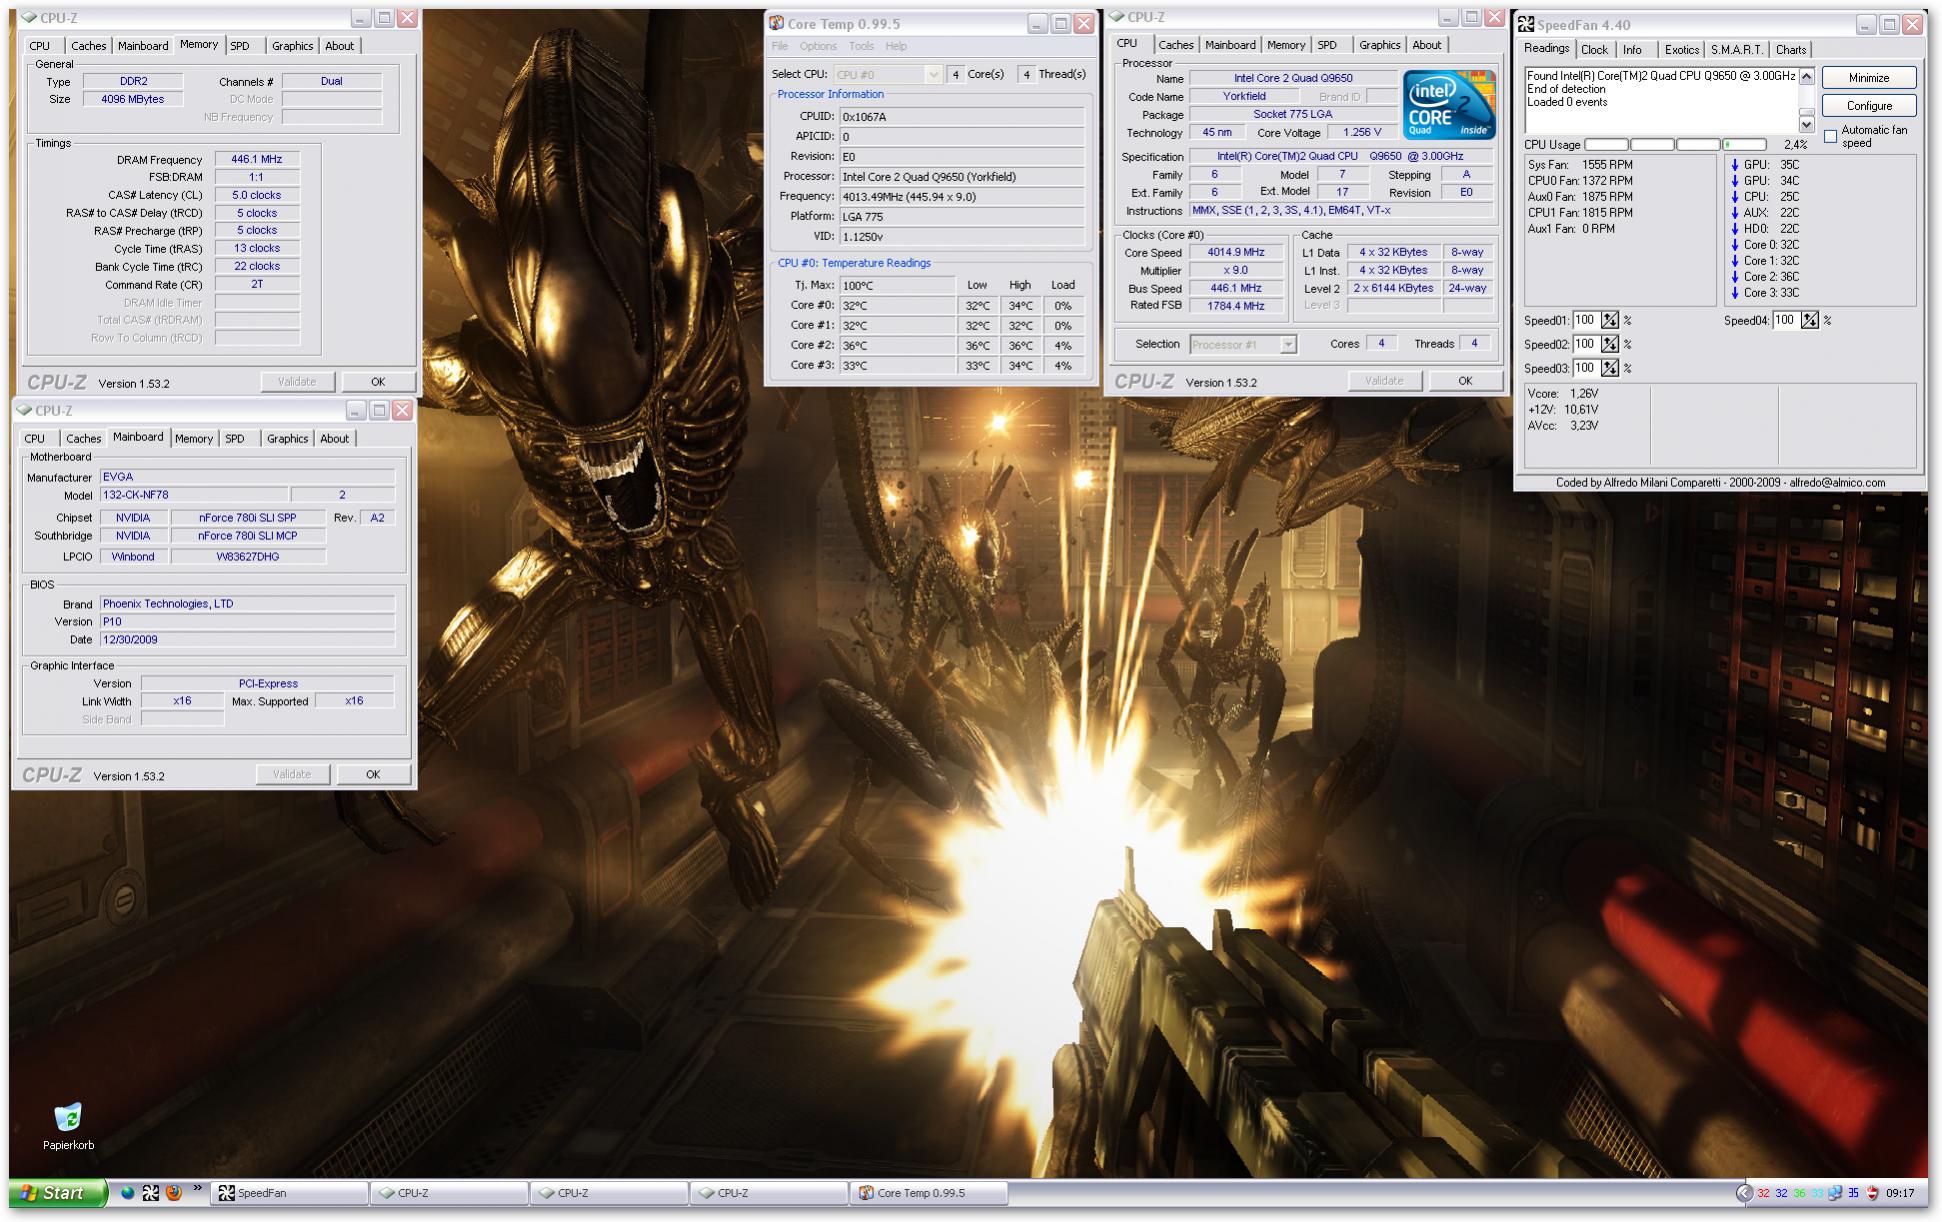This screenshot has width=1942, height=1222.
Task: Click the globe browser quick launch icon
Action: (128, 1192)
